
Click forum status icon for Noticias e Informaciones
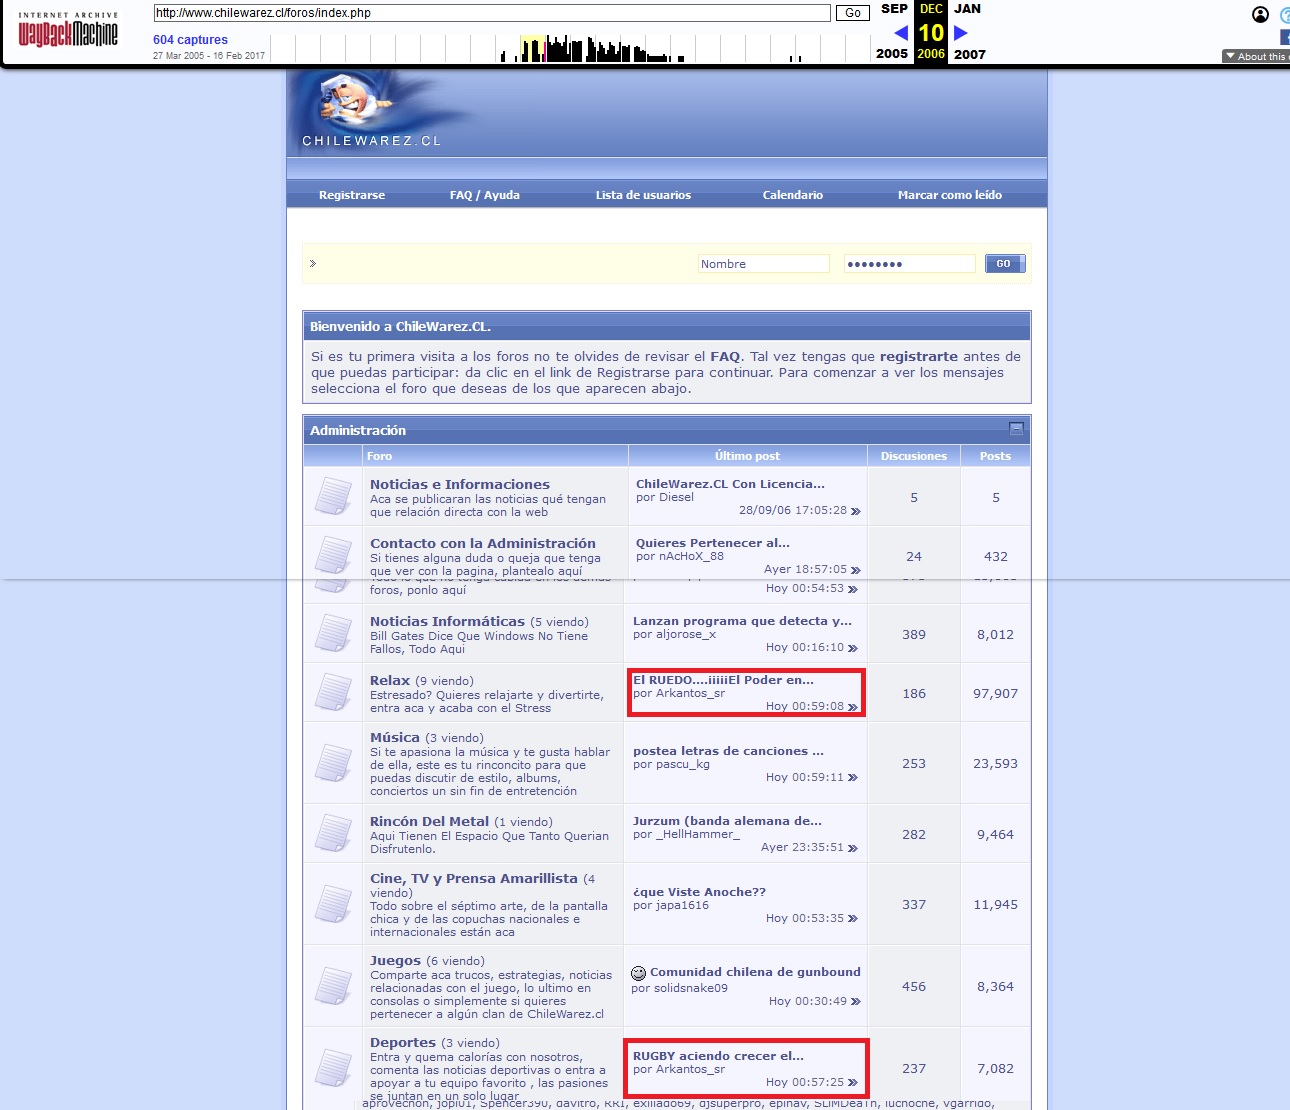[x=333, y=496]
